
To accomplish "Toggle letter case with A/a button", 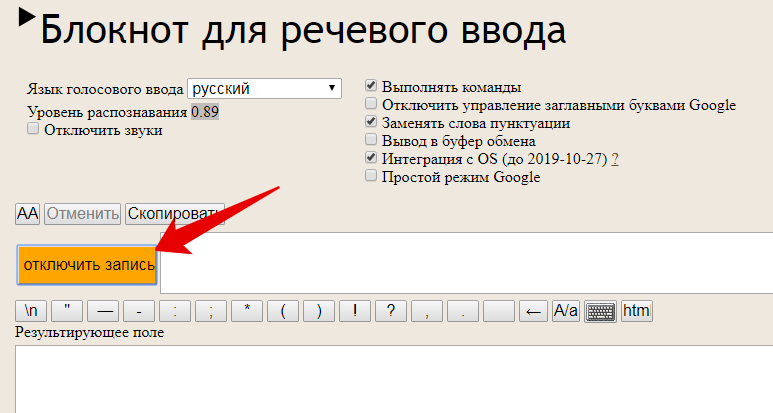I will point(566,311).
